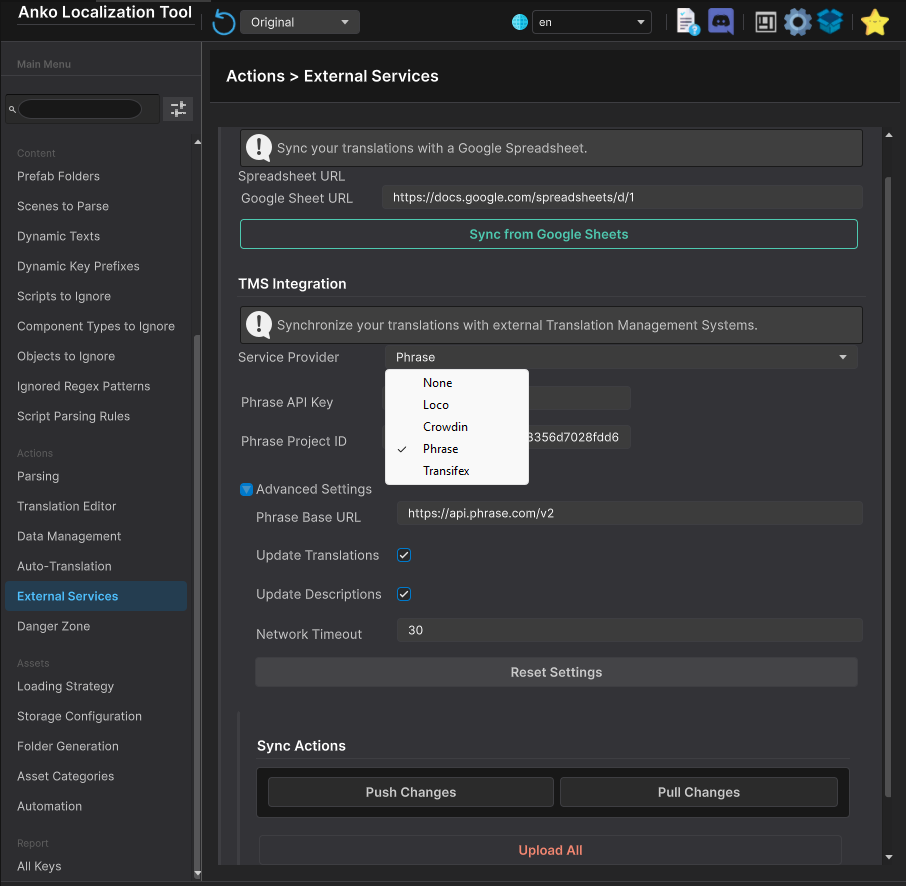
Task: Open Translation Editor in the sidebar
Action: (67, 506)
